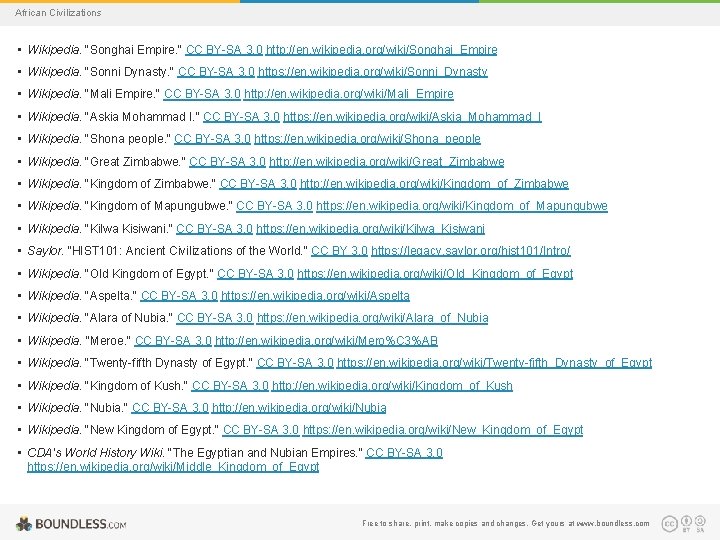
Task: Open the Kingdom of Mapungubwe URL
Action: (x=461, y=206)
